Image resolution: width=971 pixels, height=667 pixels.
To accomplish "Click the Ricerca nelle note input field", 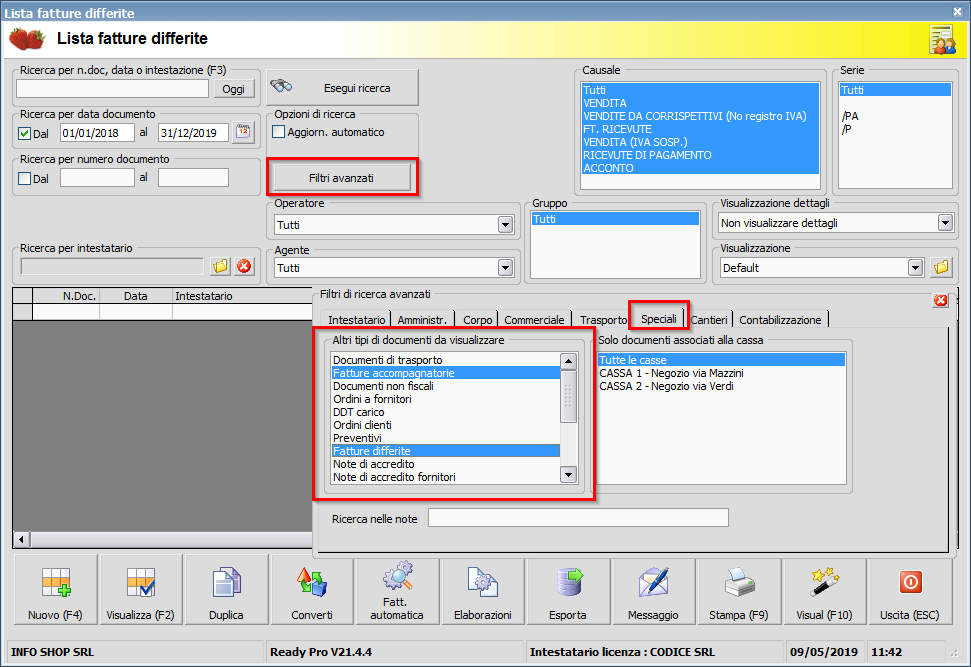I will 578,518.
